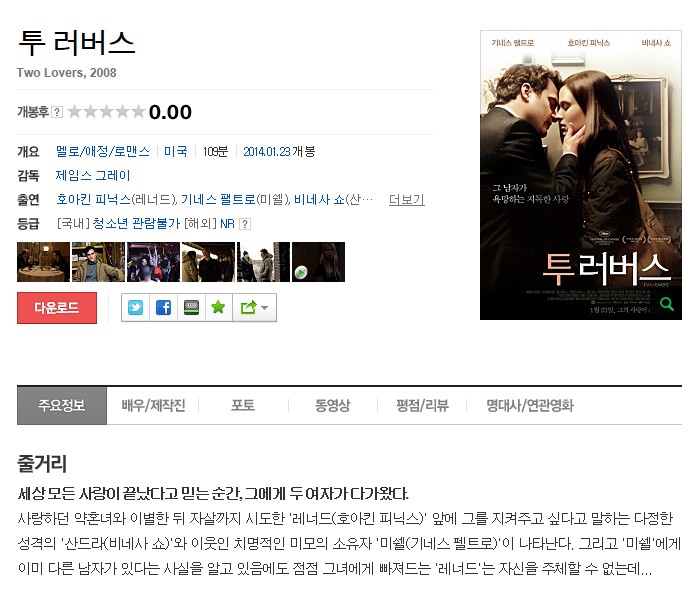Expand cast list with 더보기
The height and width of the screenshot is (595, 699).
(407, 200)
